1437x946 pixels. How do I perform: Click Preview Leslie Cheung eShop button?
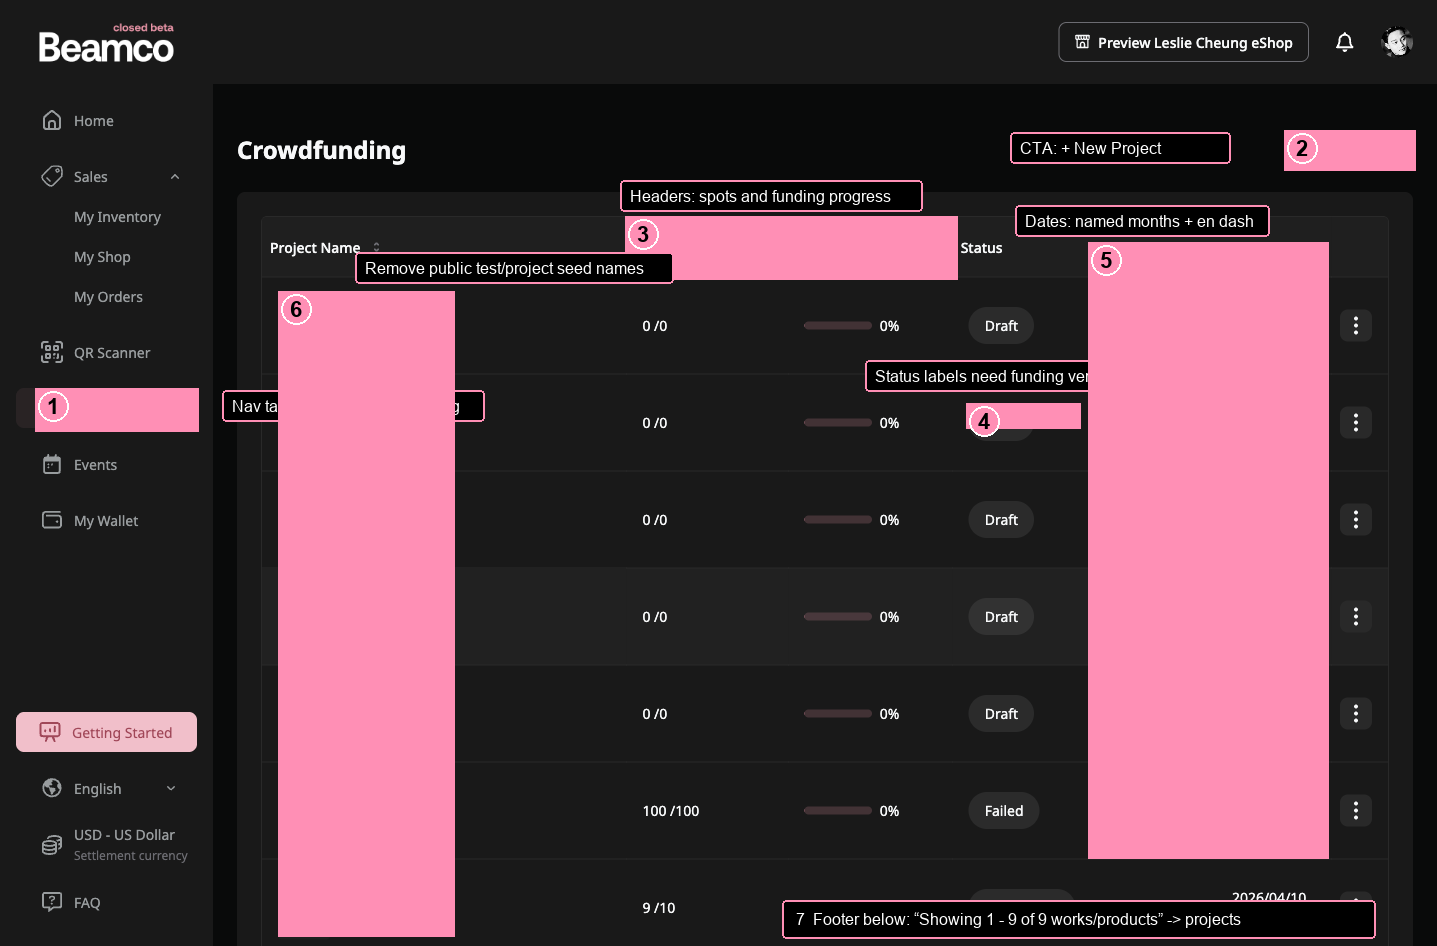[x=1183, y=42]
